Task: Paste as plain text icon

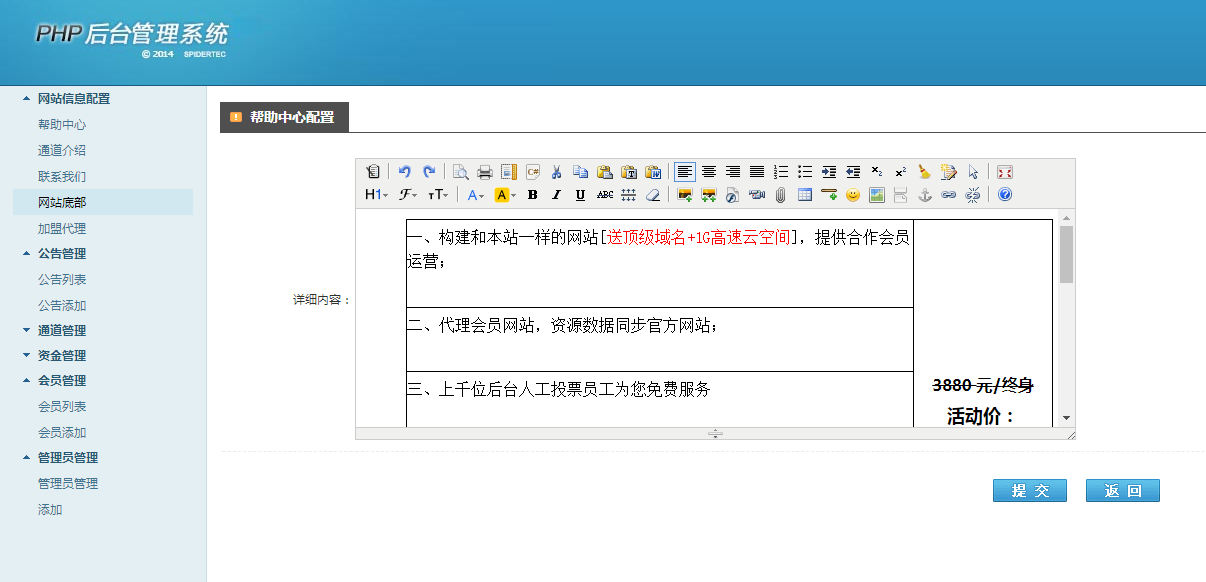Action: pyautogui.click(x=629, y=171)
